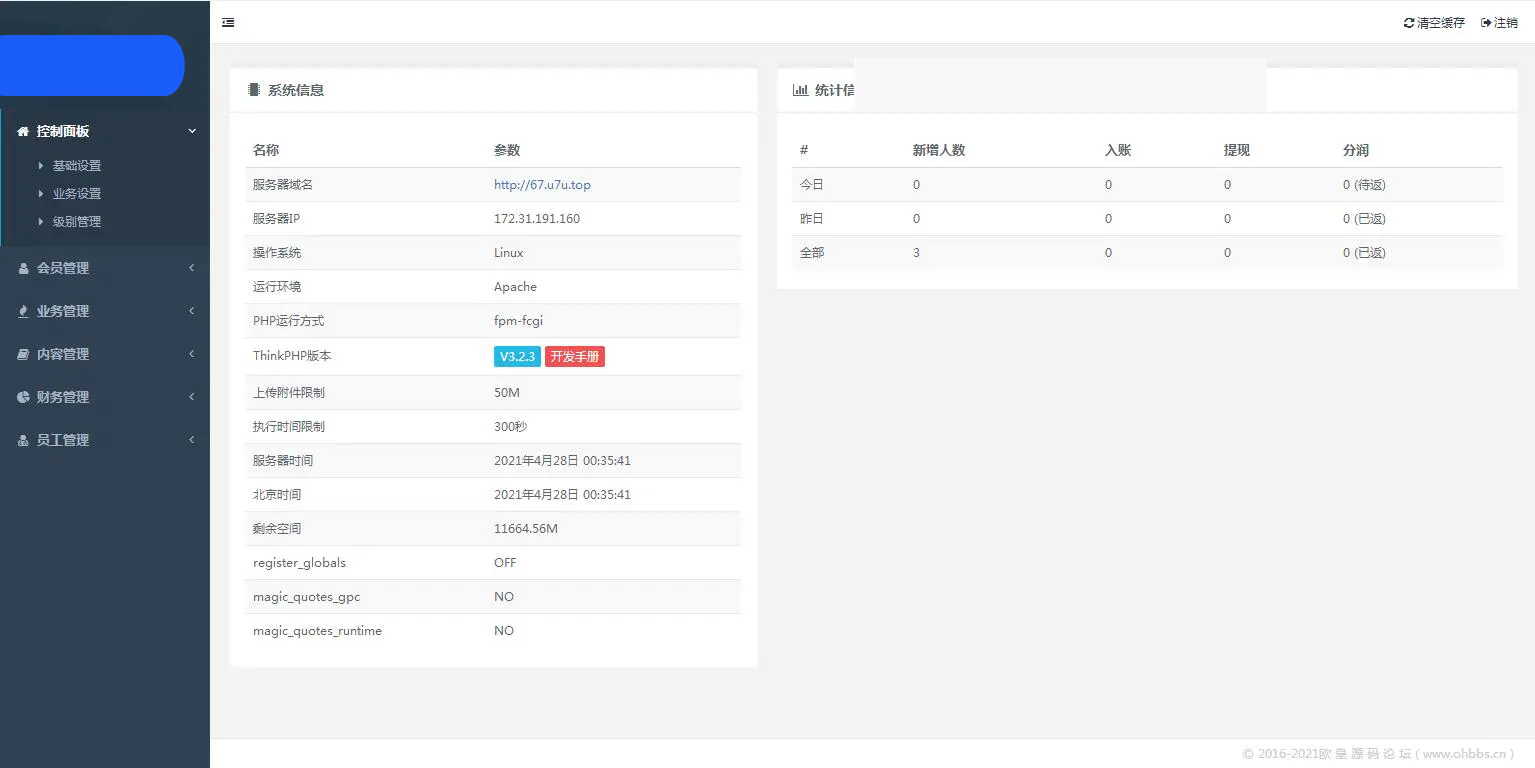The width and height of the screenshot is (1535, 768).
Task: Open 基础设置 submenu item
Action: [76, 166]
